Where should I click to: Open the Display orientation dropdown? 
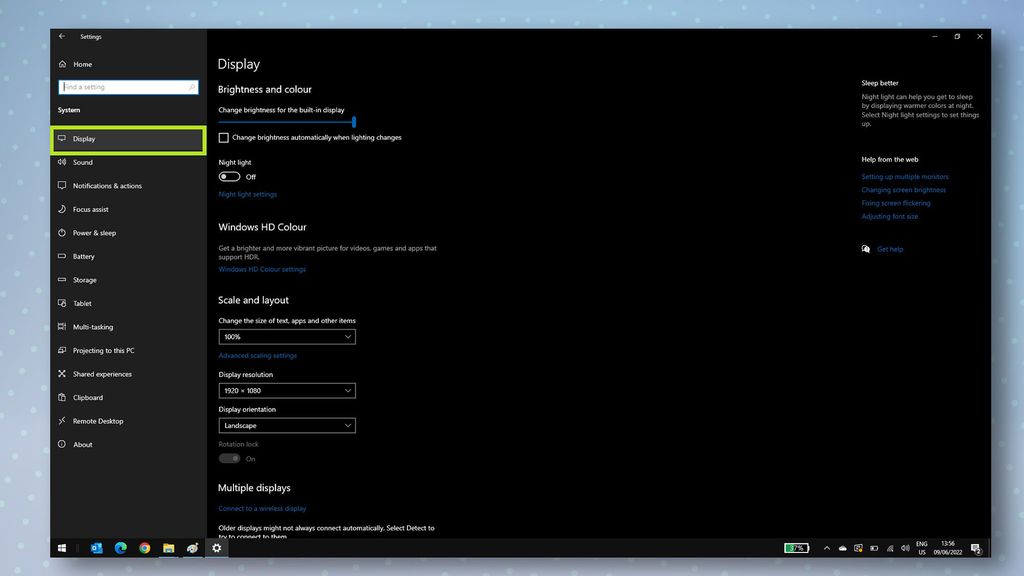287,425
